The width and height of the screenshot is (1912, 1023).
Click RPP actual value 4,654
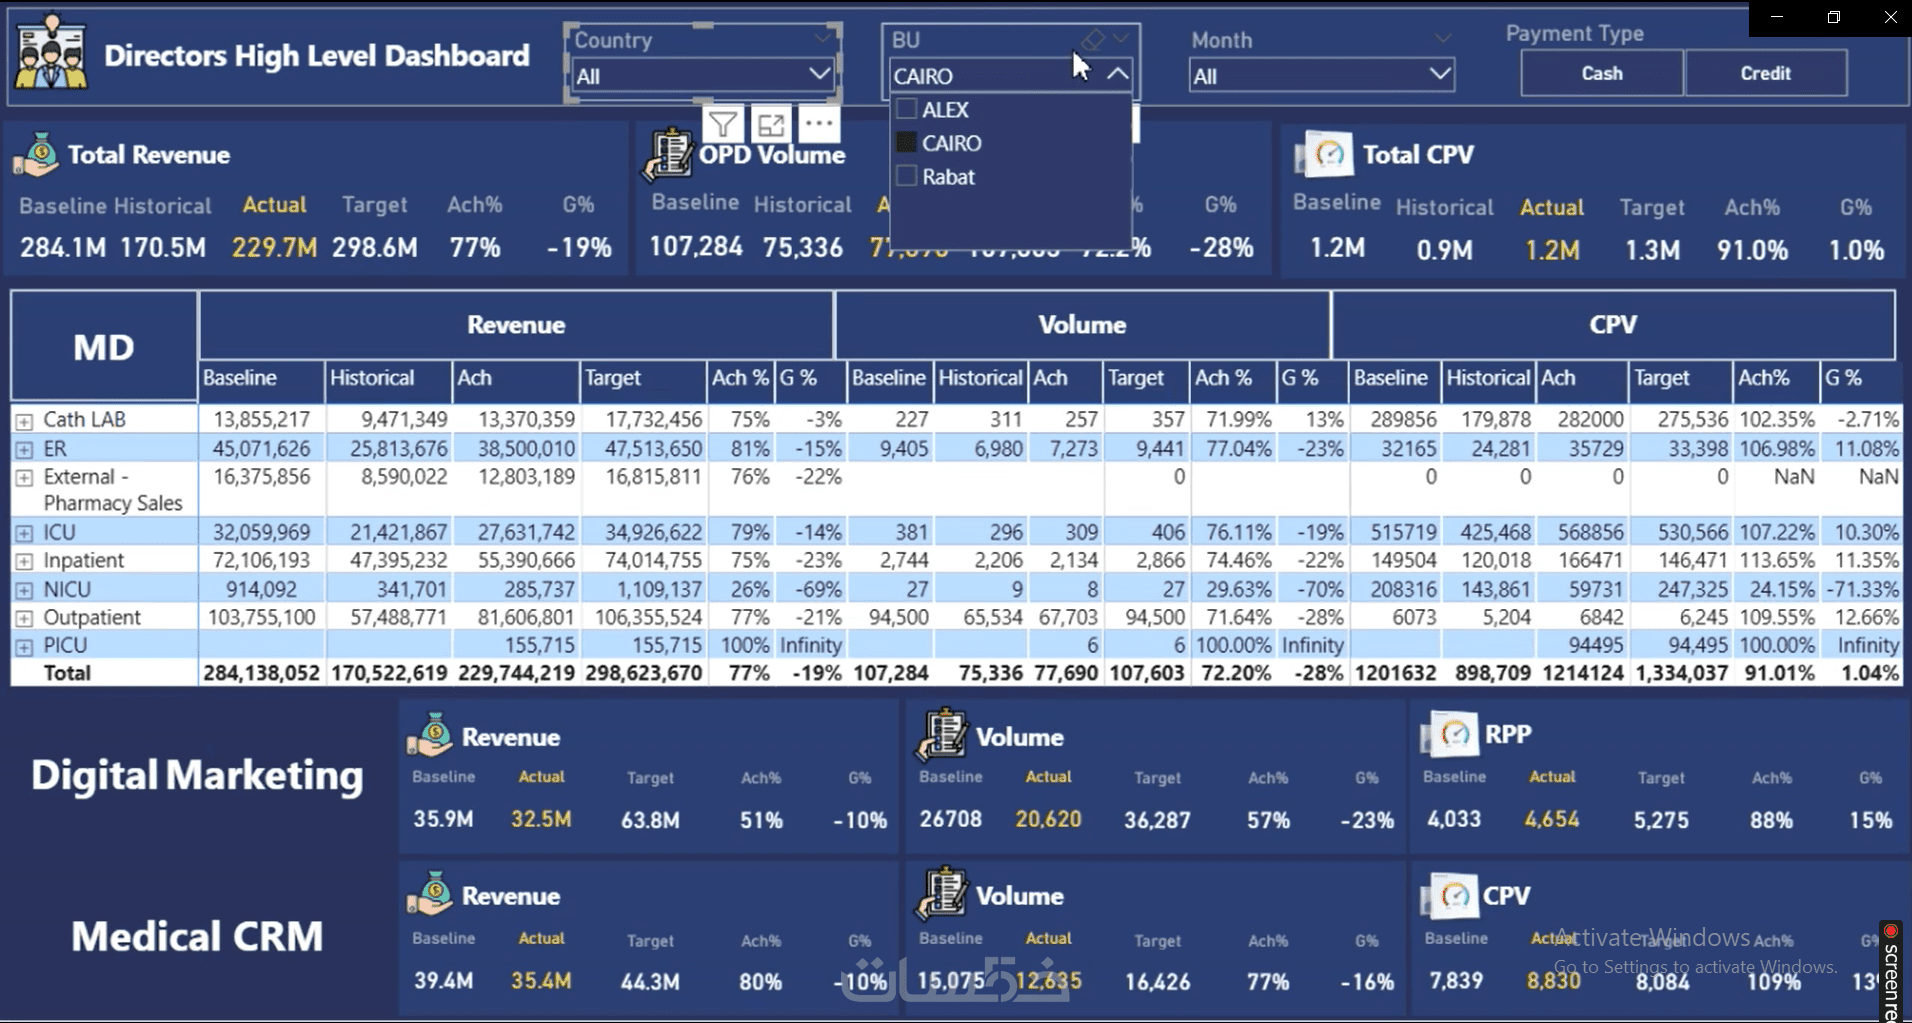(1552, 820)
